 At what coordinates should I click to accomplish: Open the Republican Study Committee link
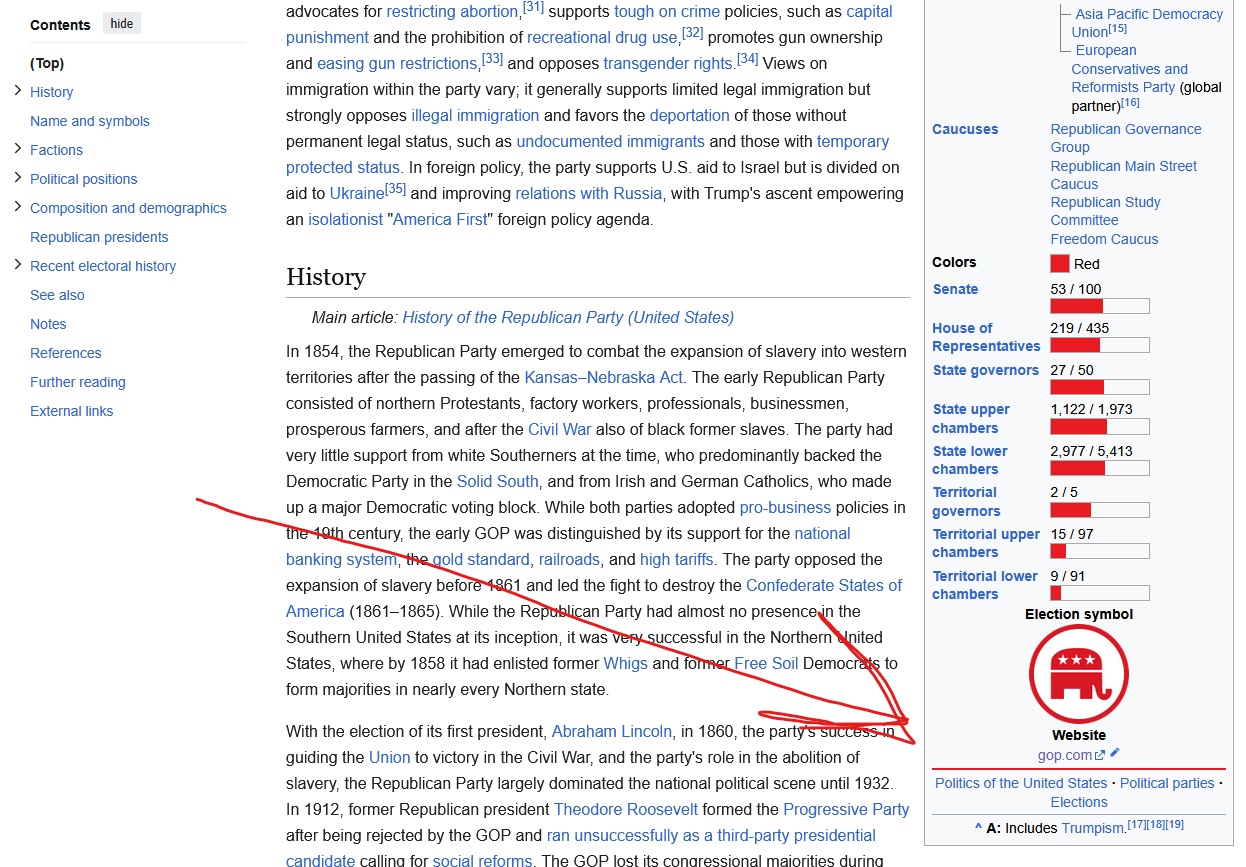pyautogui.click(x=1106, y=211)
